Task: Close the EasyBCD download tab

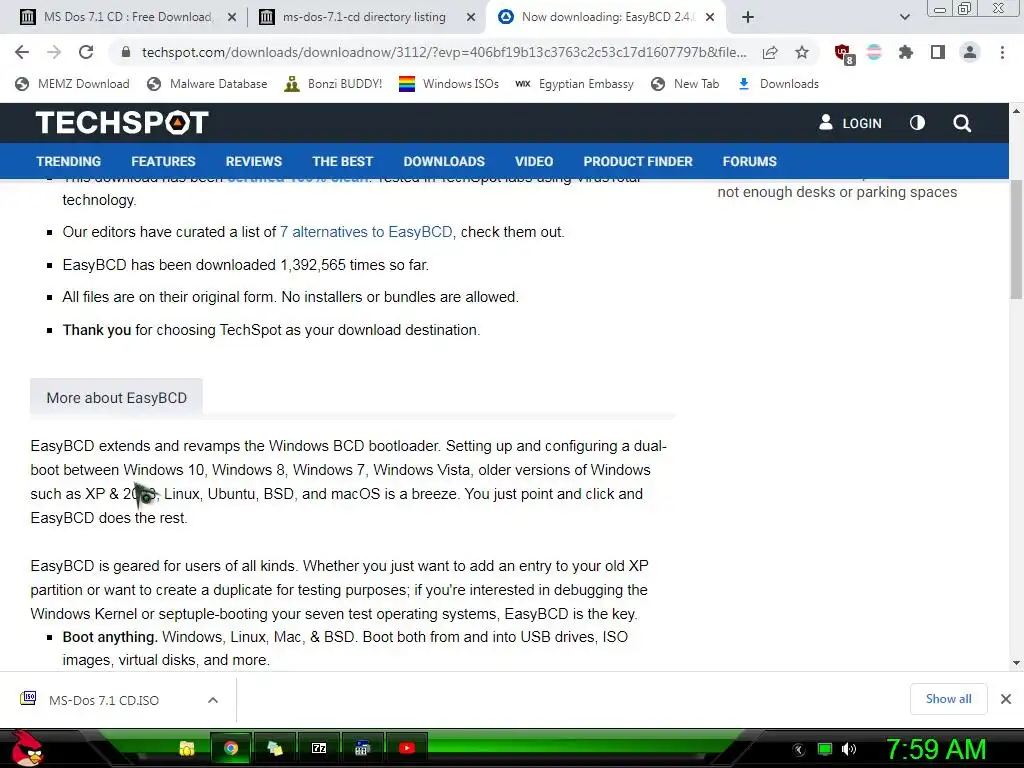Action: click(x=710, y=18)
